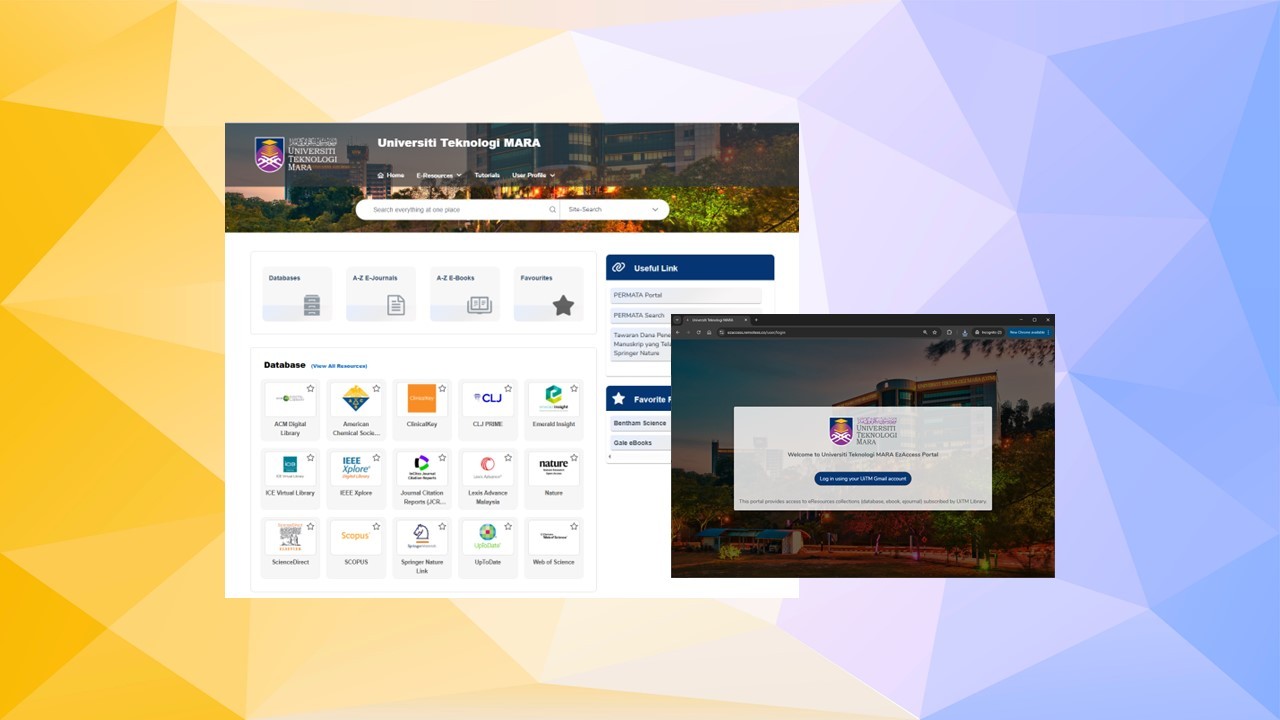Toggle favourite star on ACM Digital Library

pyautogui.click(x=310, y=388)
